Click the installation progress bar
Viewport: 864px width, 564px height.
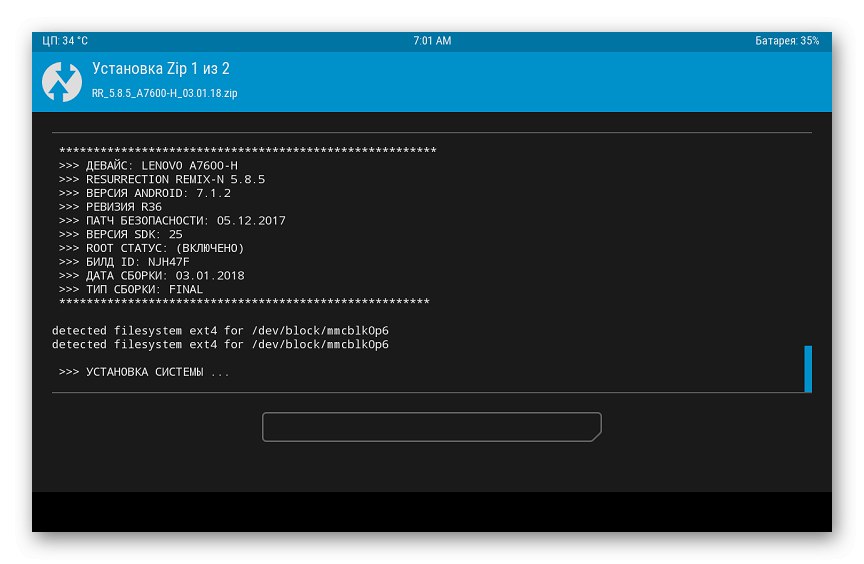click(x=431, y=427)
